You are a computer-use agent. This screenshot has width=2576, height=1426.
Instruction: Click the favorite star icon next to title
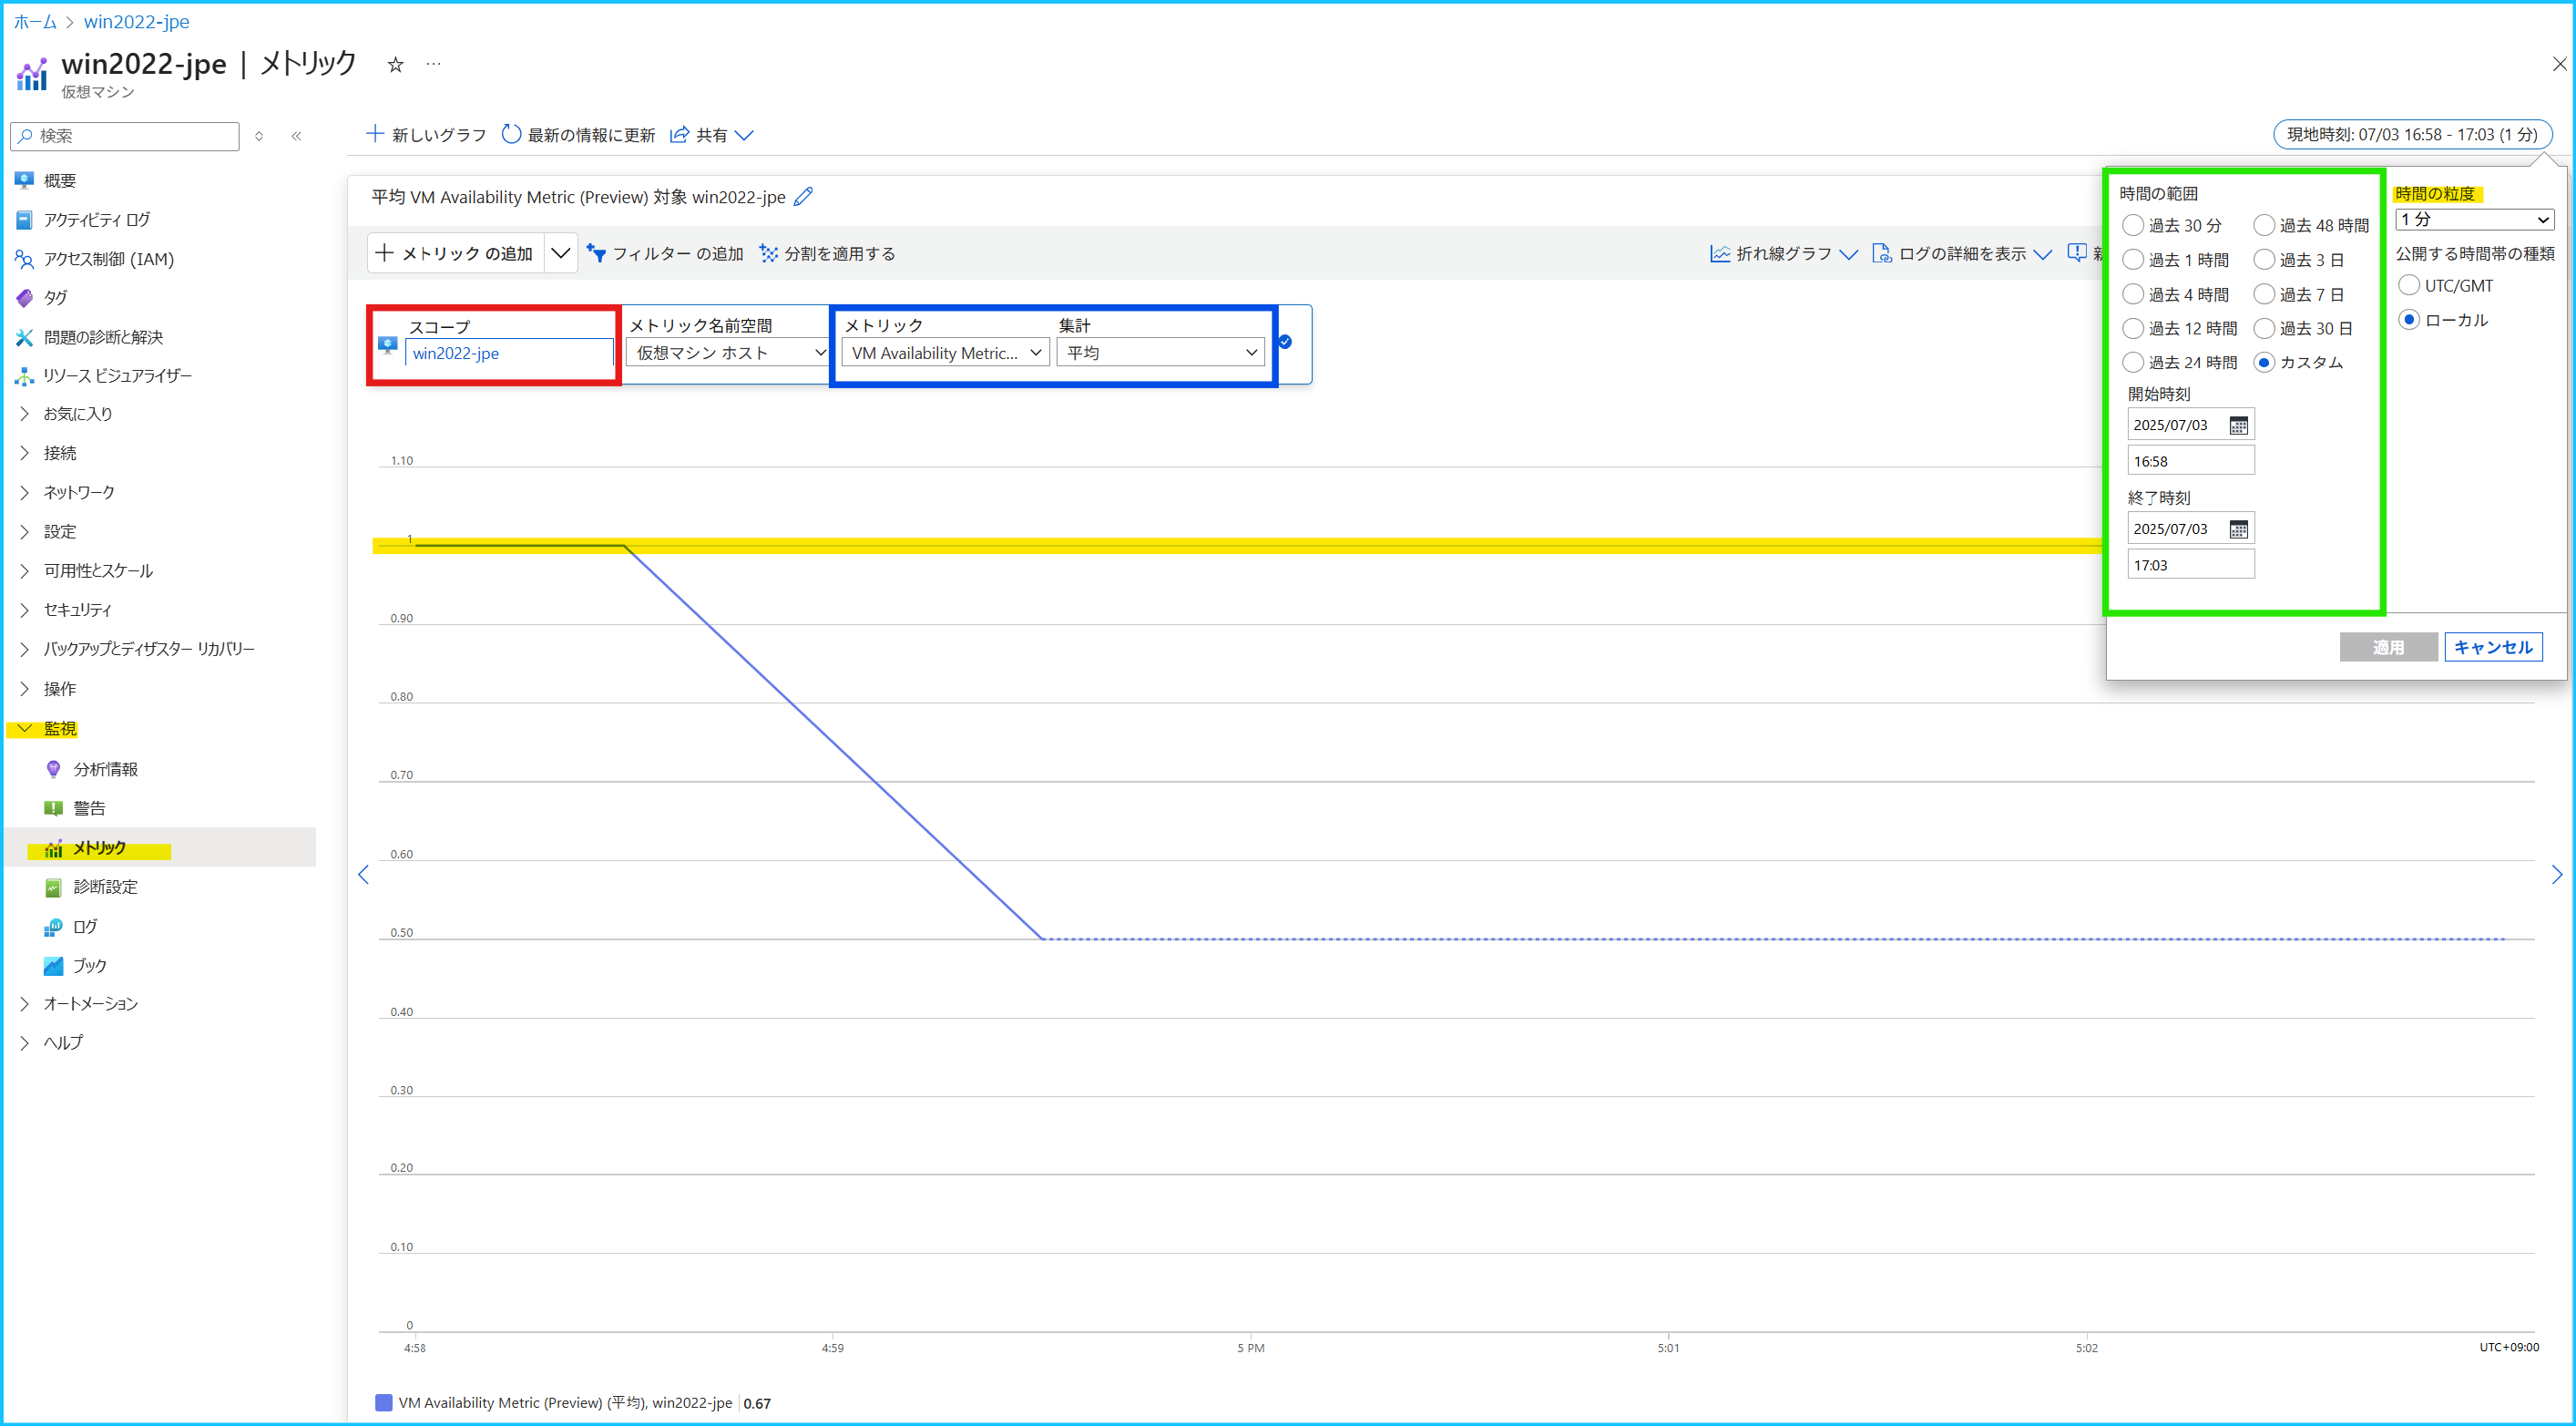tap(395, 65)
